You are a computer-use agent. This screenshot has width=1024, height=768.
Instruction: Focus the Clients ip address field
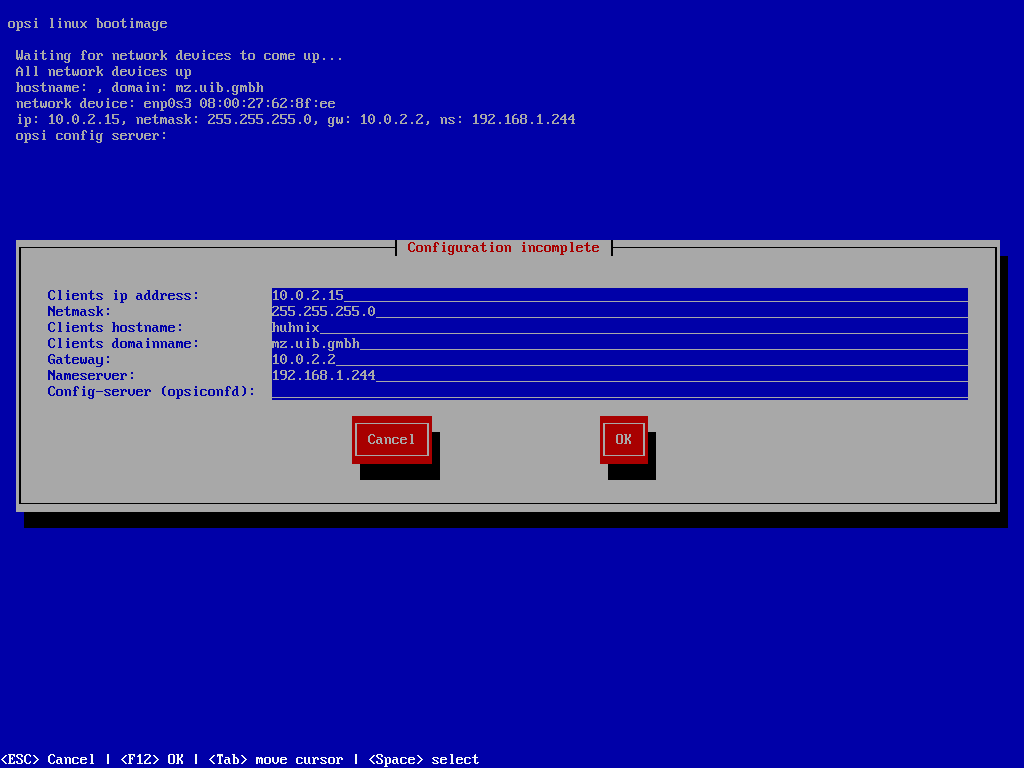620,295
